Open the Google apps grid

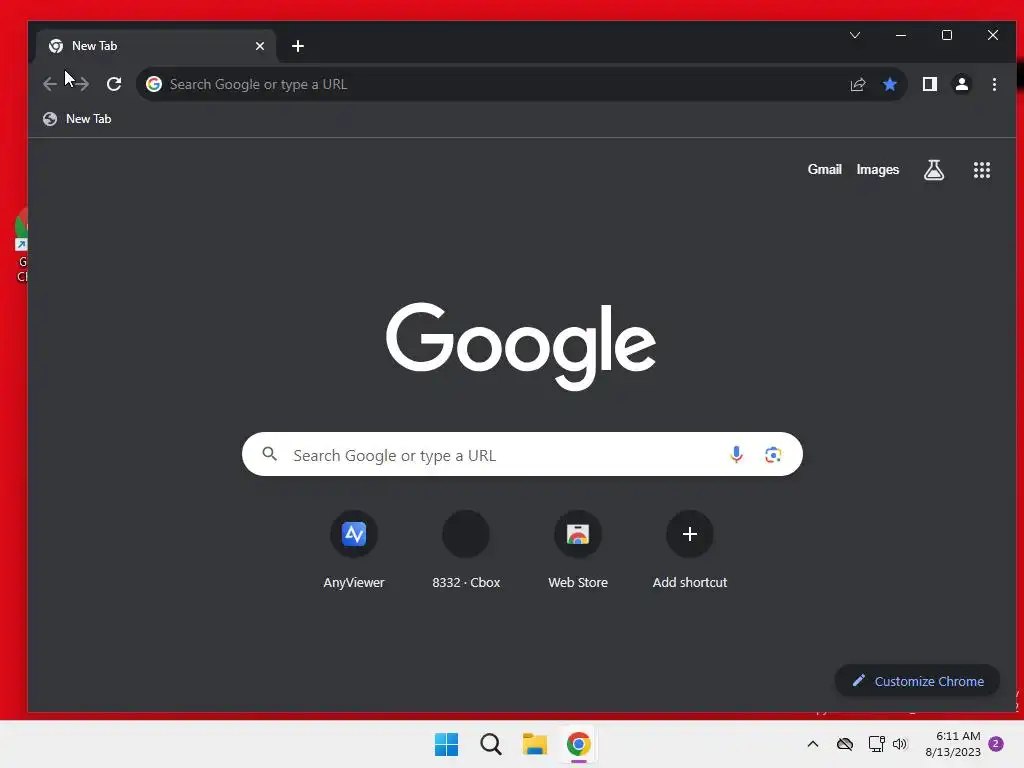[x=982, y=170]
